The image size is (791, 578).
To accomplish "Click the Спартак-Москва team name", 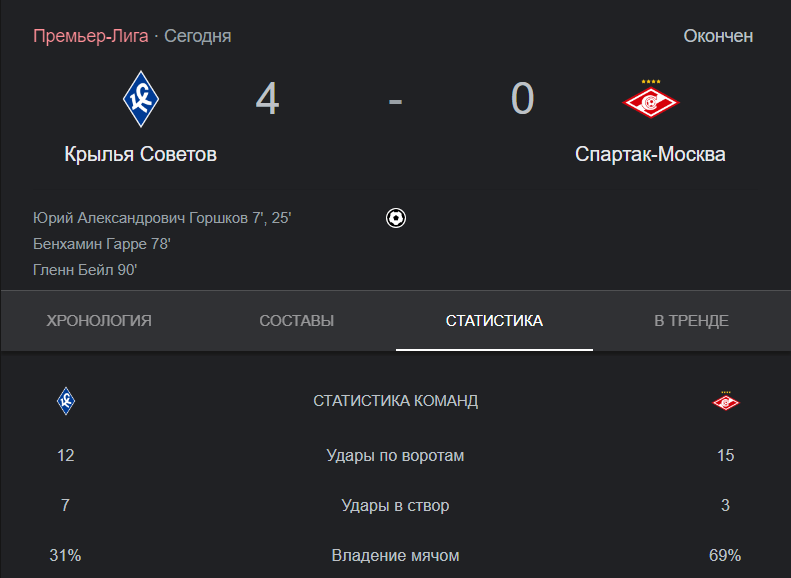I will pos(650,154).
